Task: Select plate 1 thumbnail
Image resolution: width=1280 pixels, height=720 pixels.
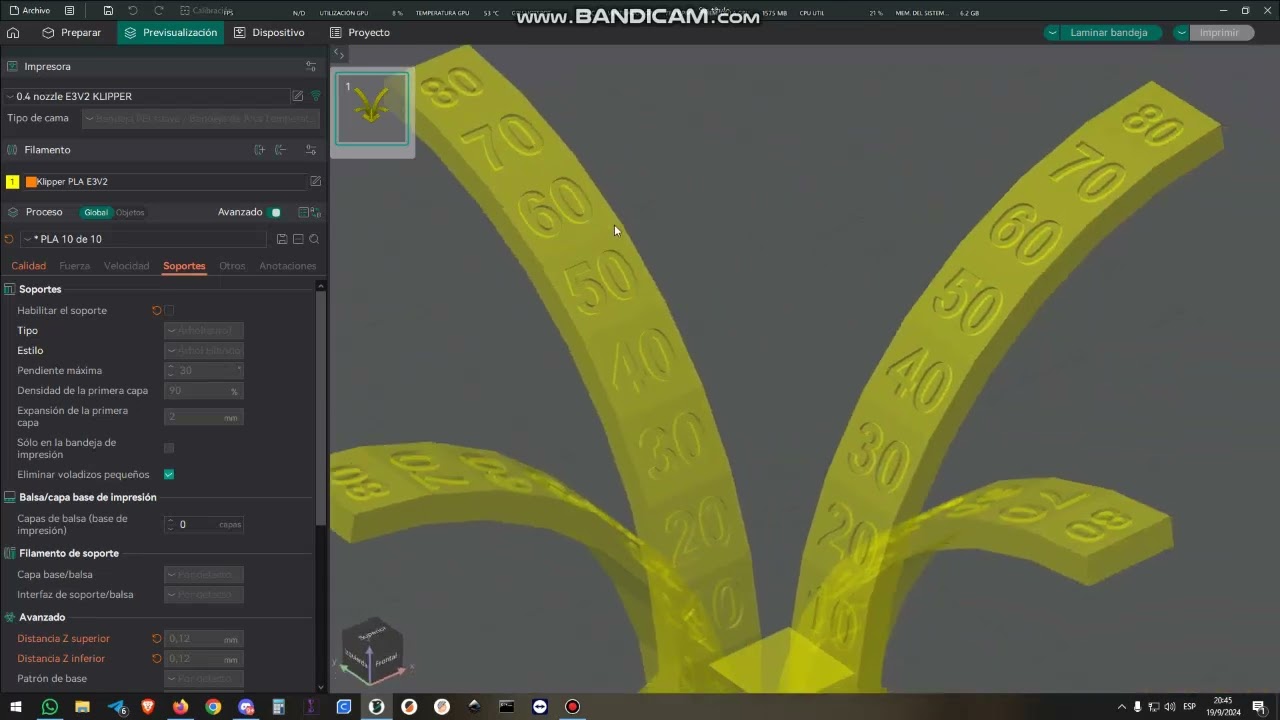Action: pos(372,109)
